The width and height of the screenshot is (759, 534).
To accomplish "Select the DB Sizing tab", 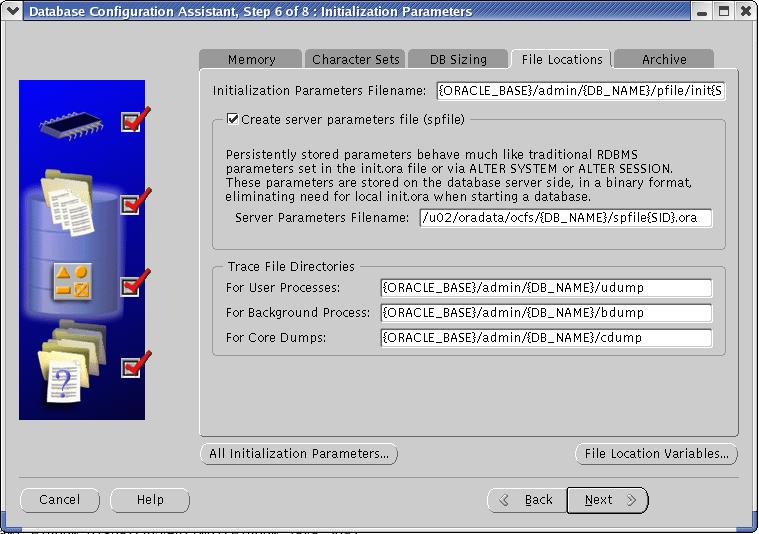I will pyautogui.click(x=458, y=59).
